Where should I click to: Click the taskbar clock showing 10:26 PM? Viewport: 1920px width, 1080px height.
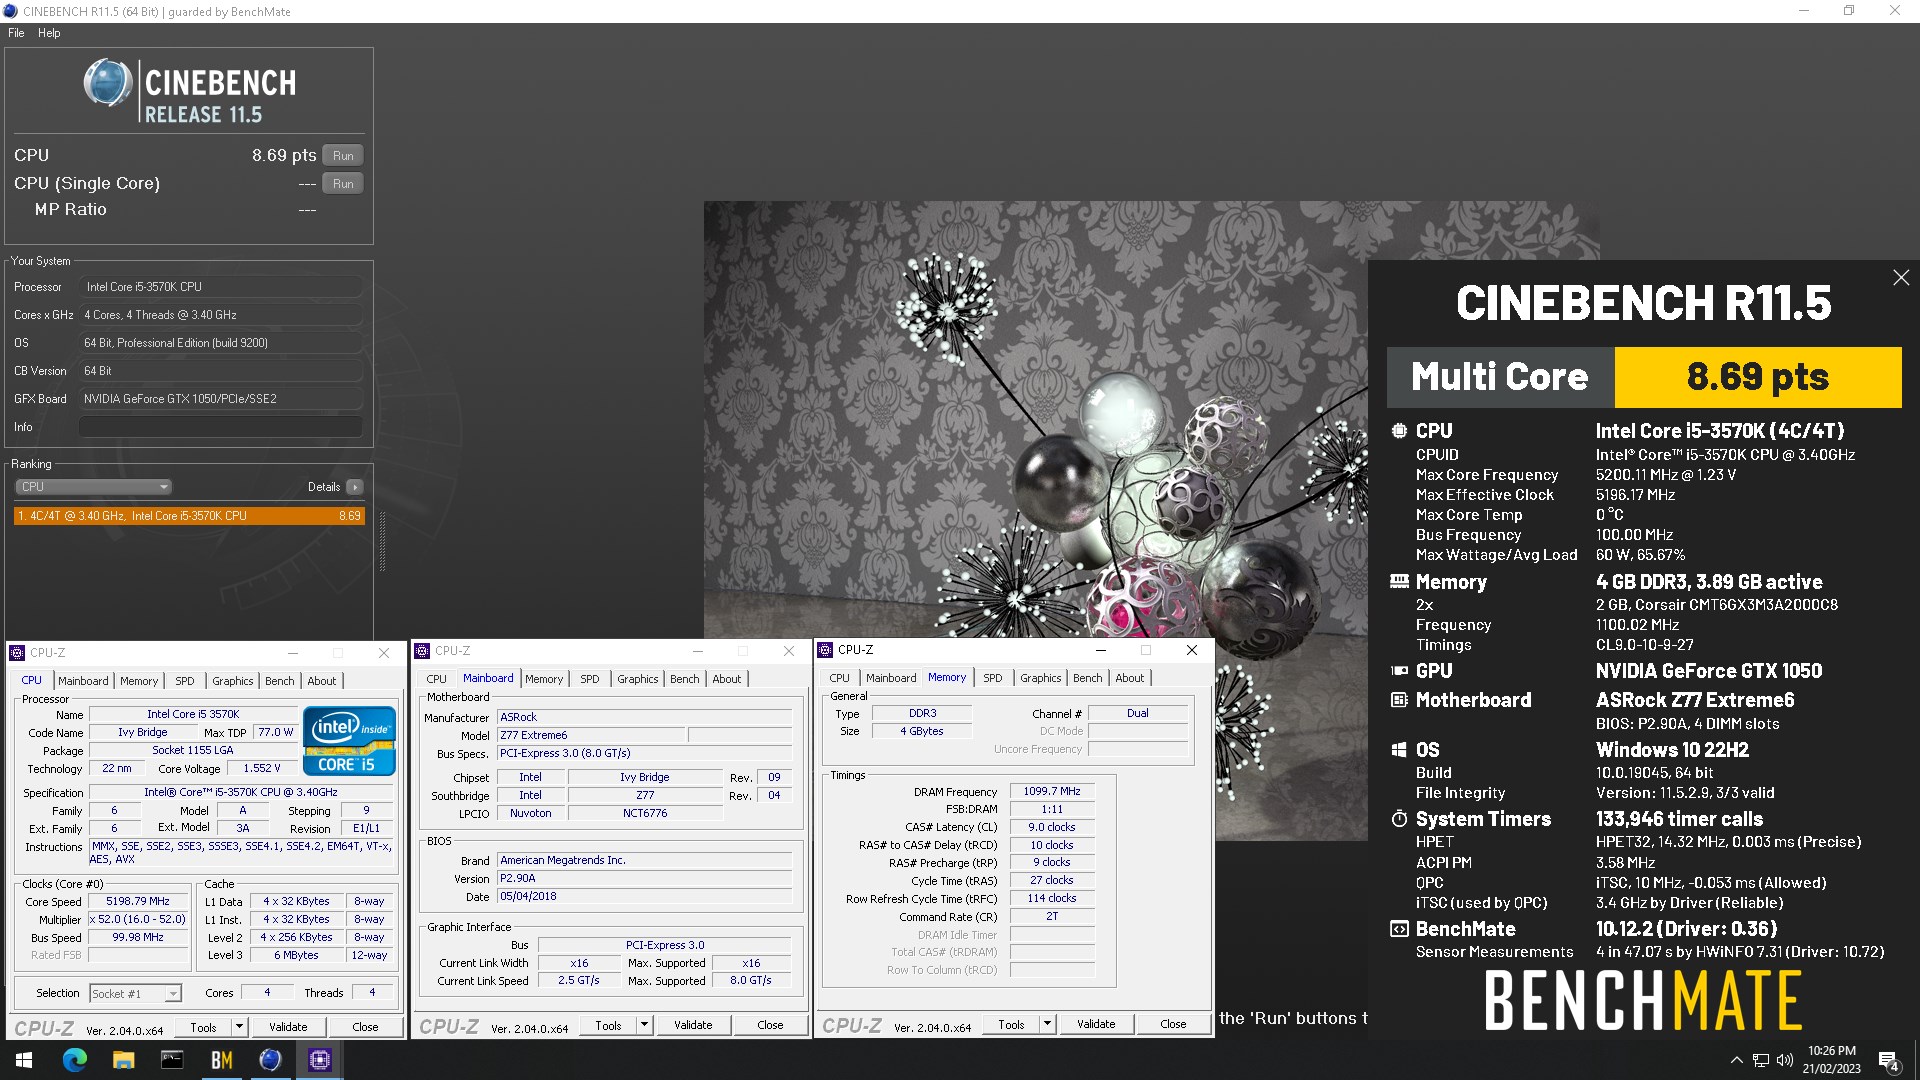pos(1831,1060)
